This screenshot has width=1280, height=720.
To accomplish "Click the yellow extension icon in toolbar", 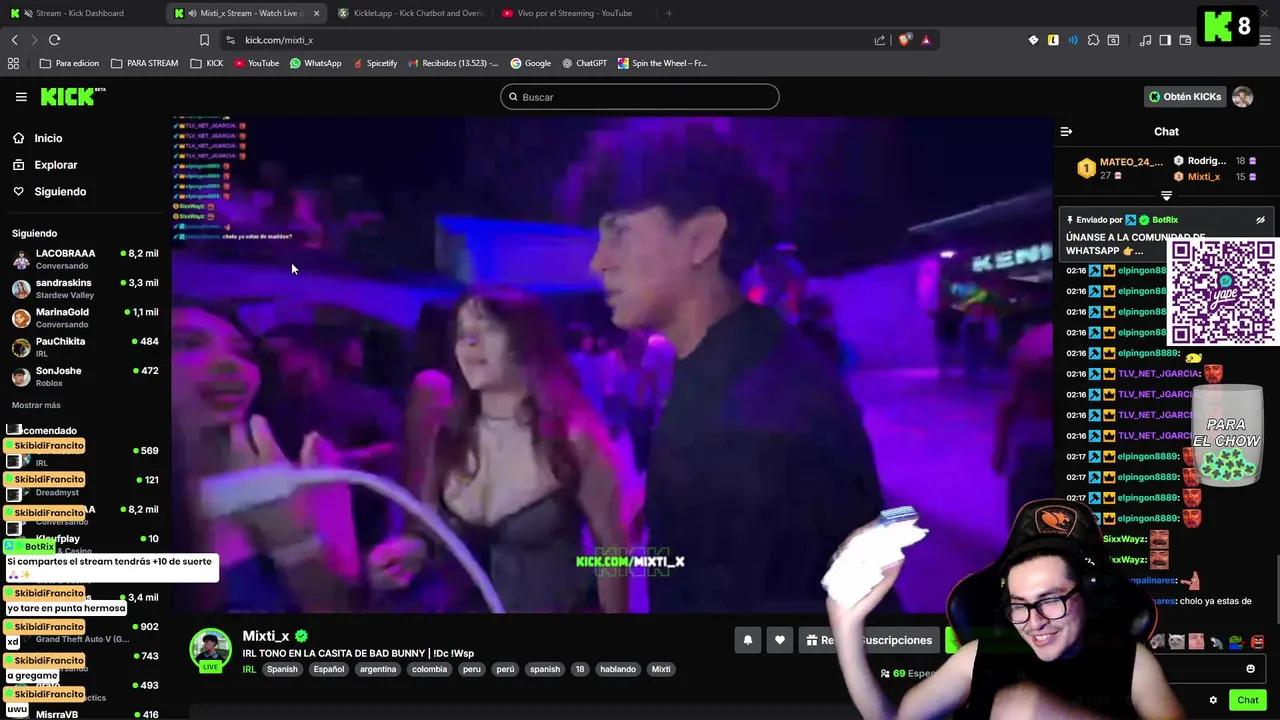I will pos(1053,40).
